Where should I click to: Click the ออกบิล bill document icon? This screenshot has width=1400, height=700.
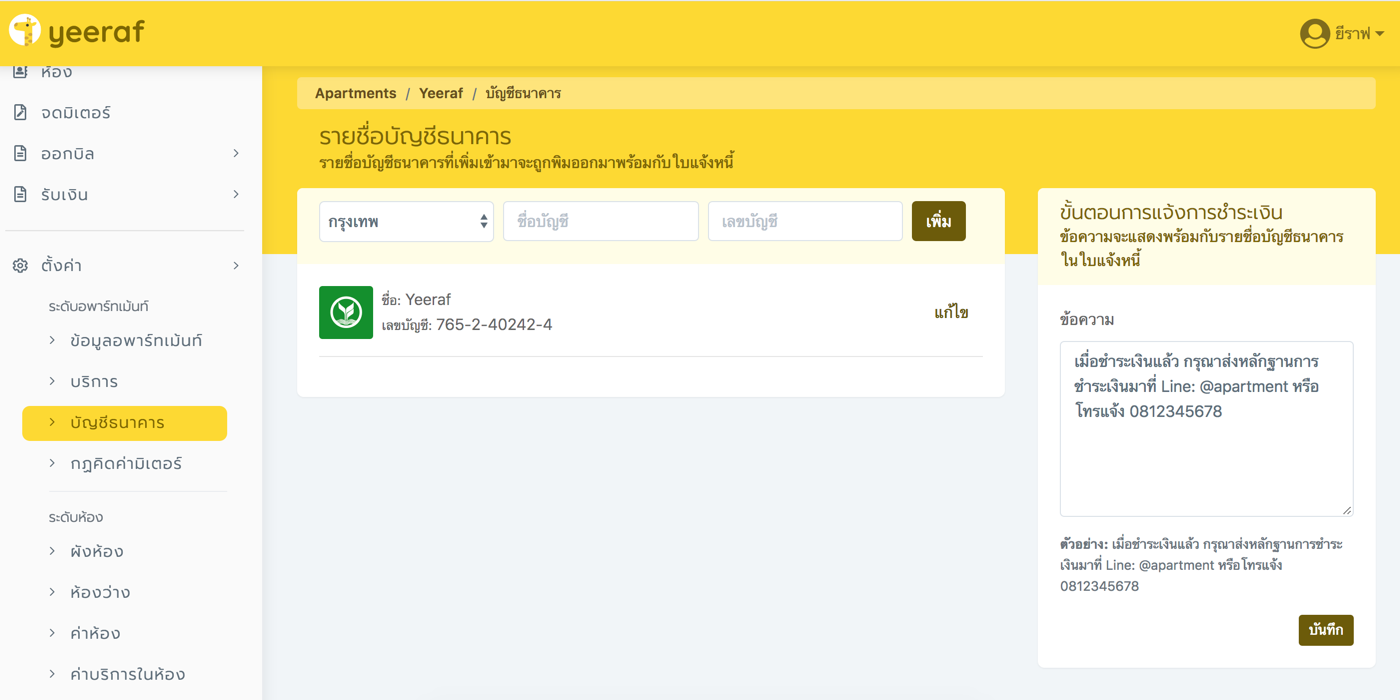point(20,153)
